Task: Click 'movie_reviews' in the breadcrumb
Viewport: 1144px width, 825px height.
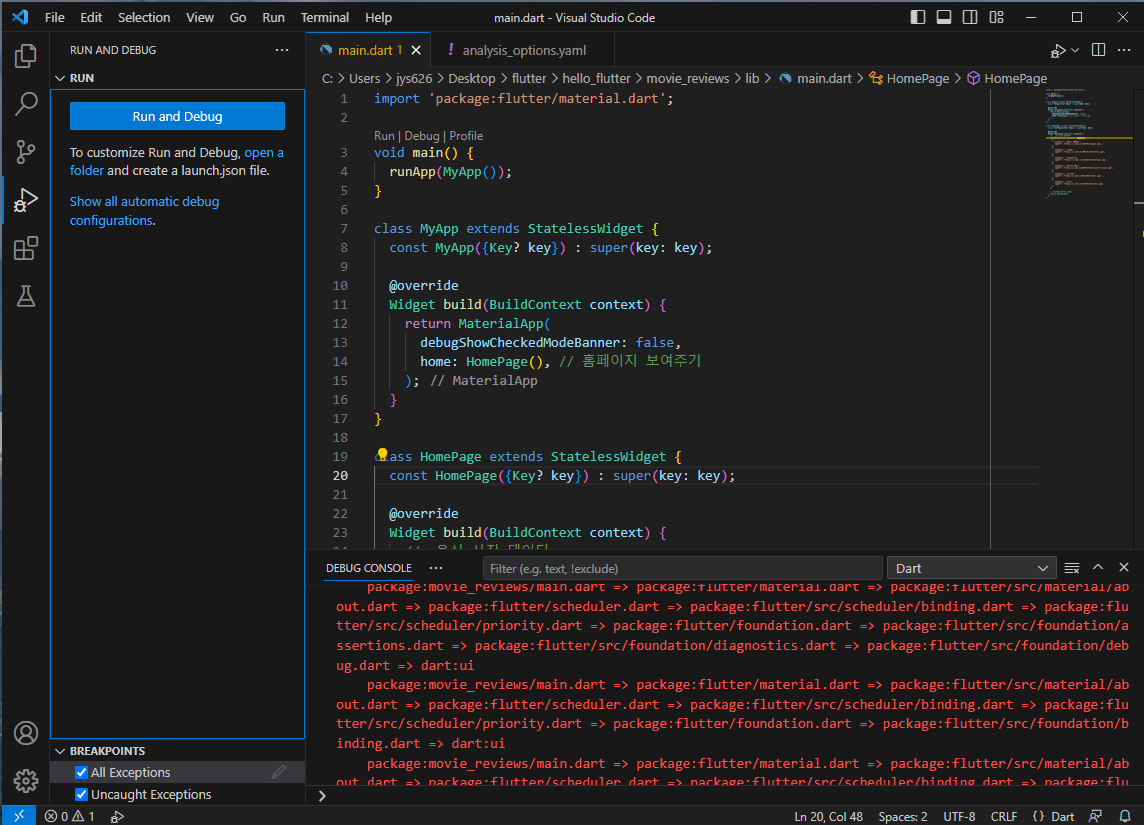Action: (x=687, y=78)
